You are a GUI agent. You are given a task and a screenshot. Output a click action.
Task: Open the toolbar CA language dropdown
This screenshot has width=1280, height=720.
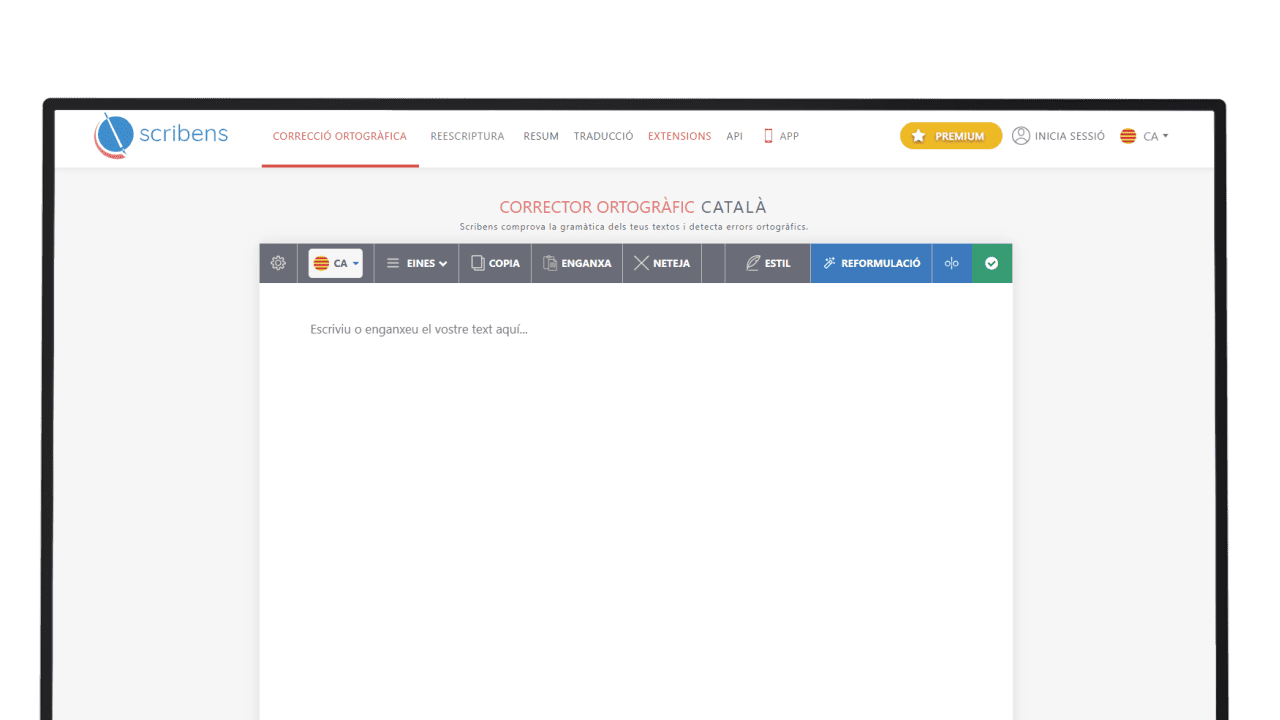(x=335, y=263)
